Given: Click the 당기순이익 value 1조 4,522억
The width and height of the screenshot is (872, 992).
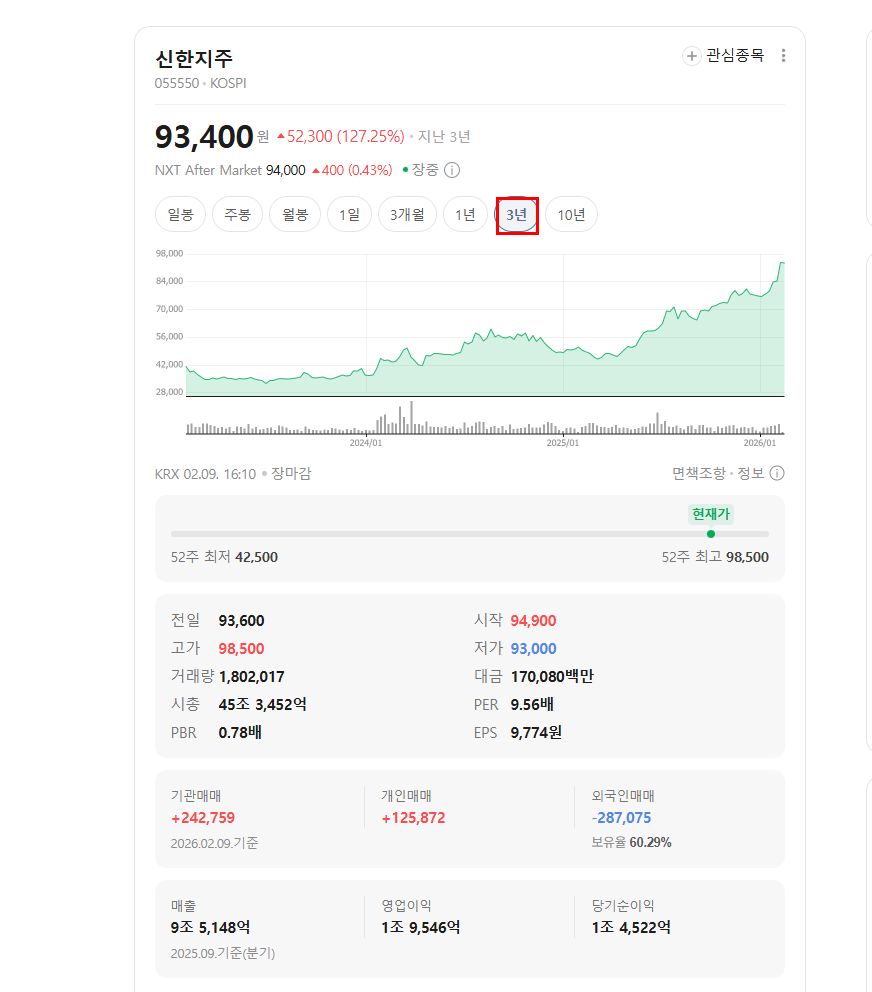Looking at the screenshot, I should coord(631,927).
